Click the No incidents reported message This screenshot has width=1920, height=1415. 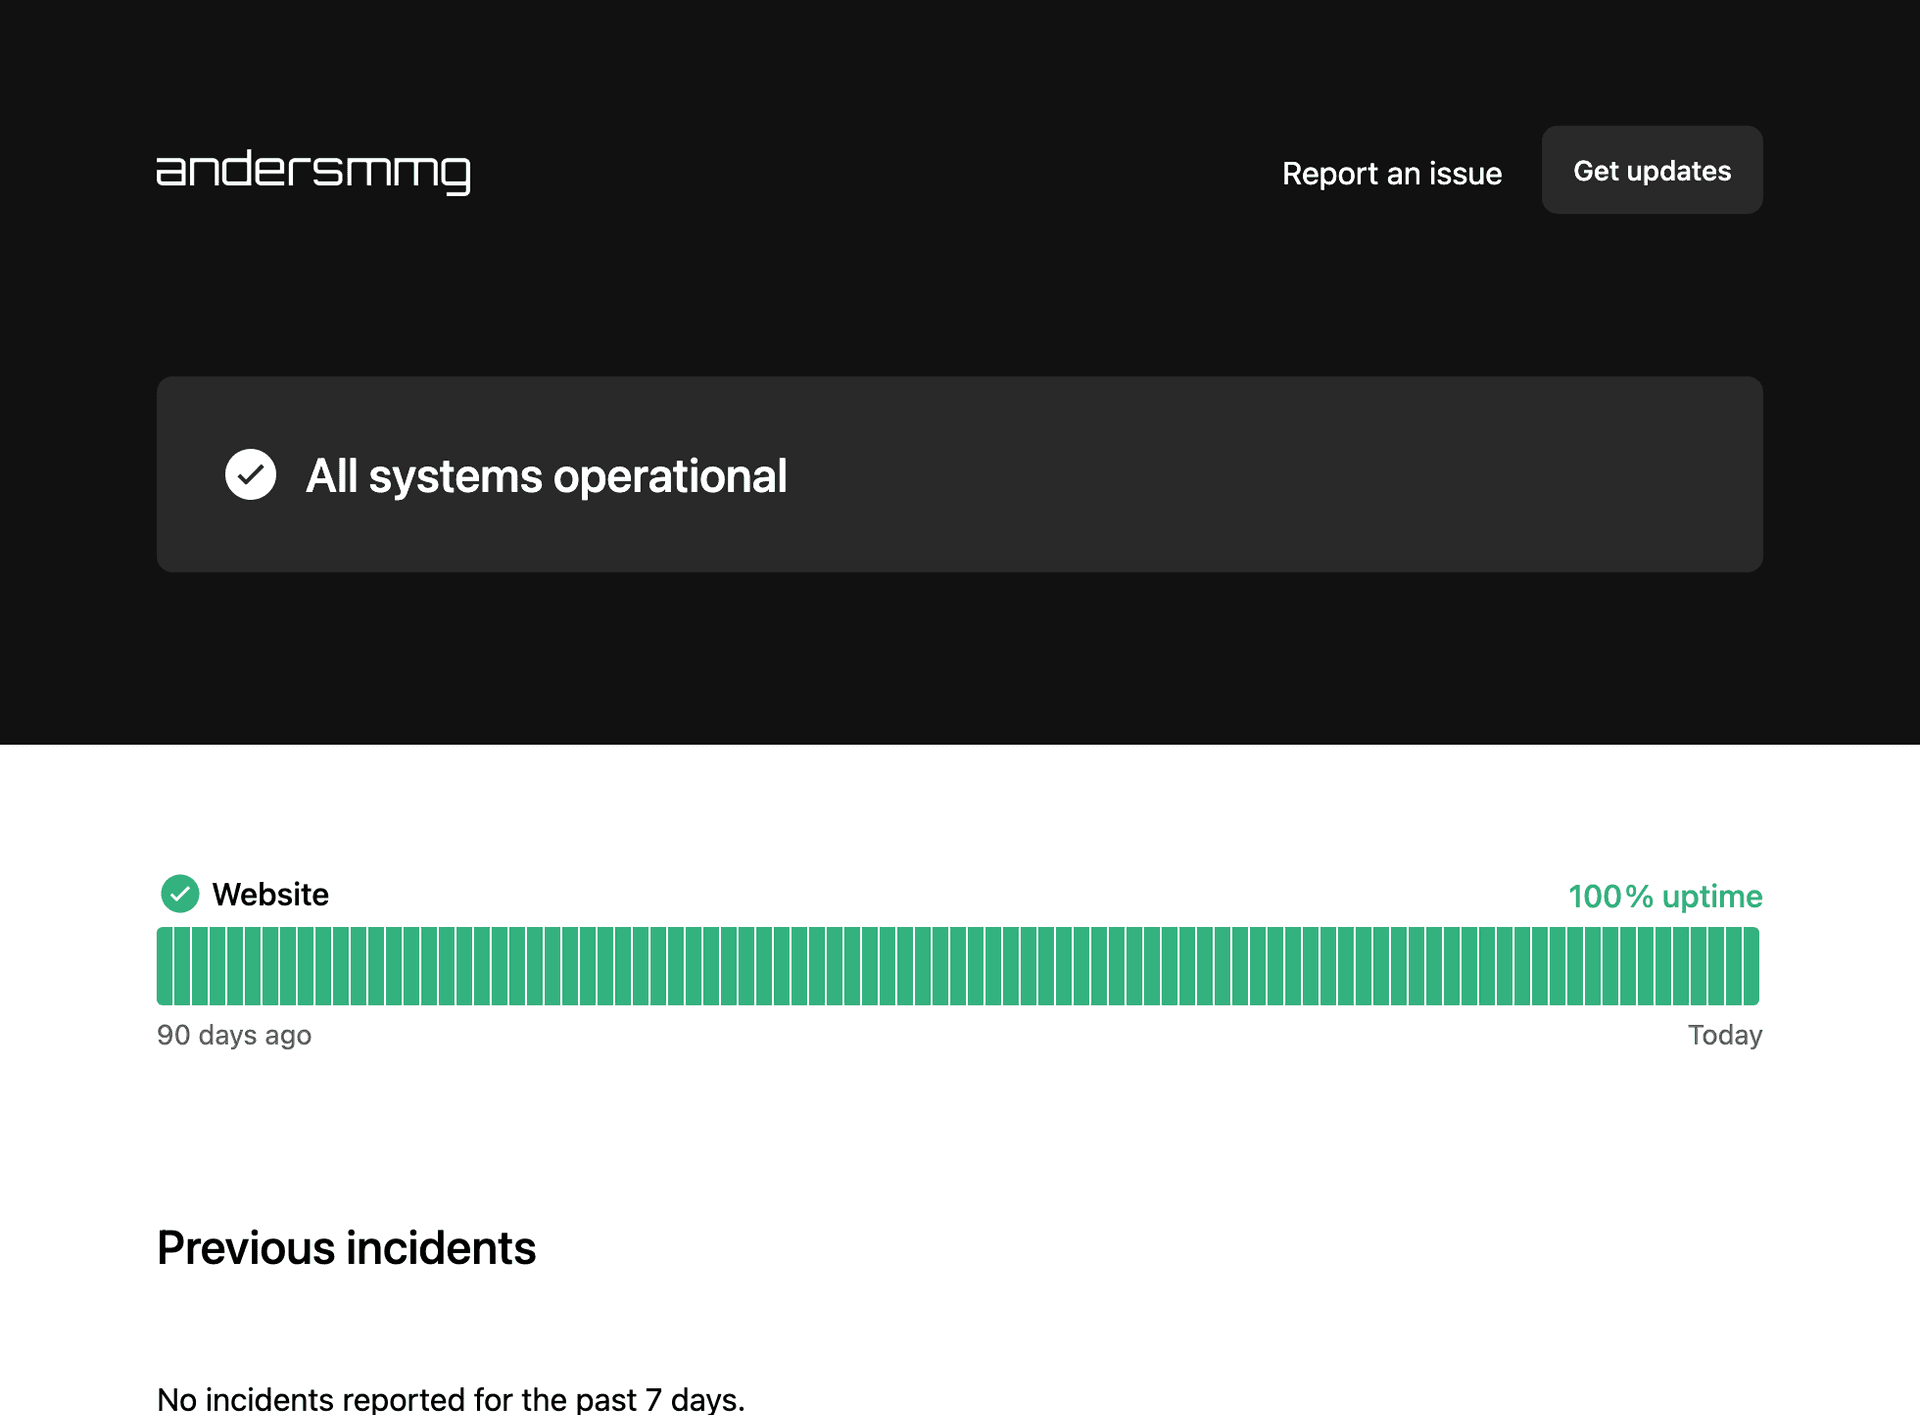pos(450,1398)
